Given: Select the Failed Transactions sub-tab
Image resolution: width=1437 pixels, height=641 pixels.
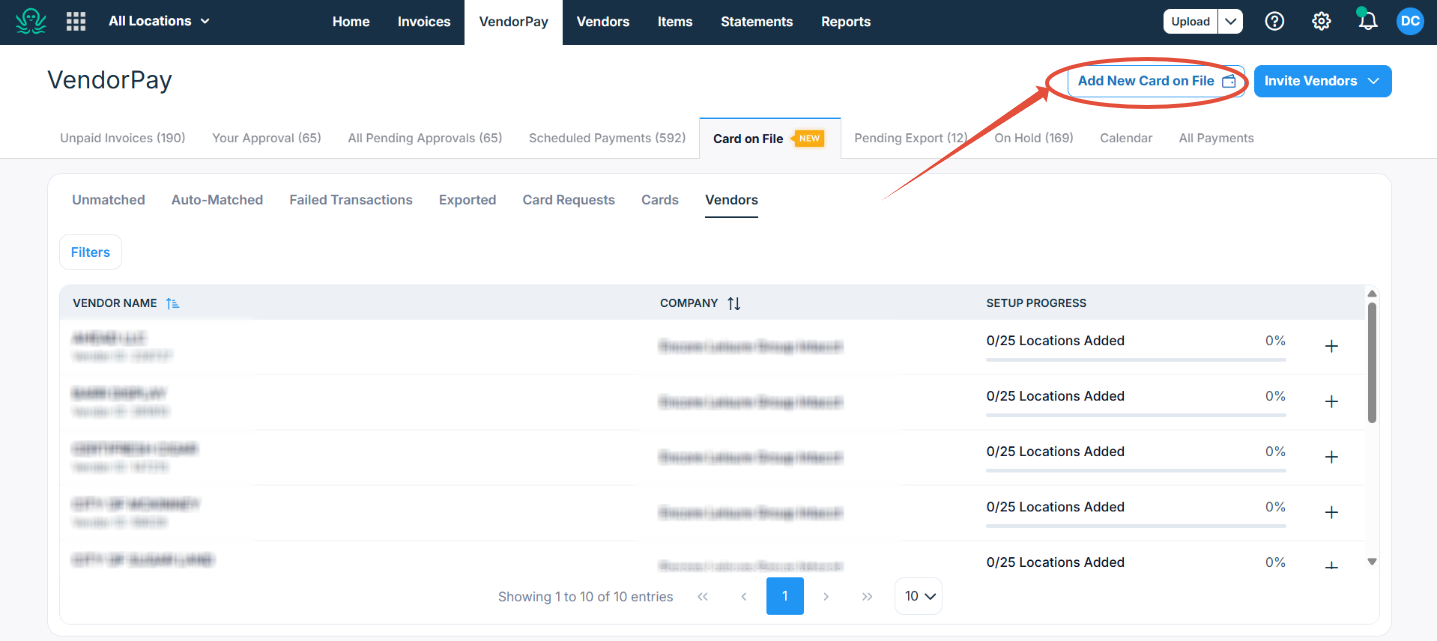Looking at the screenshot, I should tap(351, 200).
